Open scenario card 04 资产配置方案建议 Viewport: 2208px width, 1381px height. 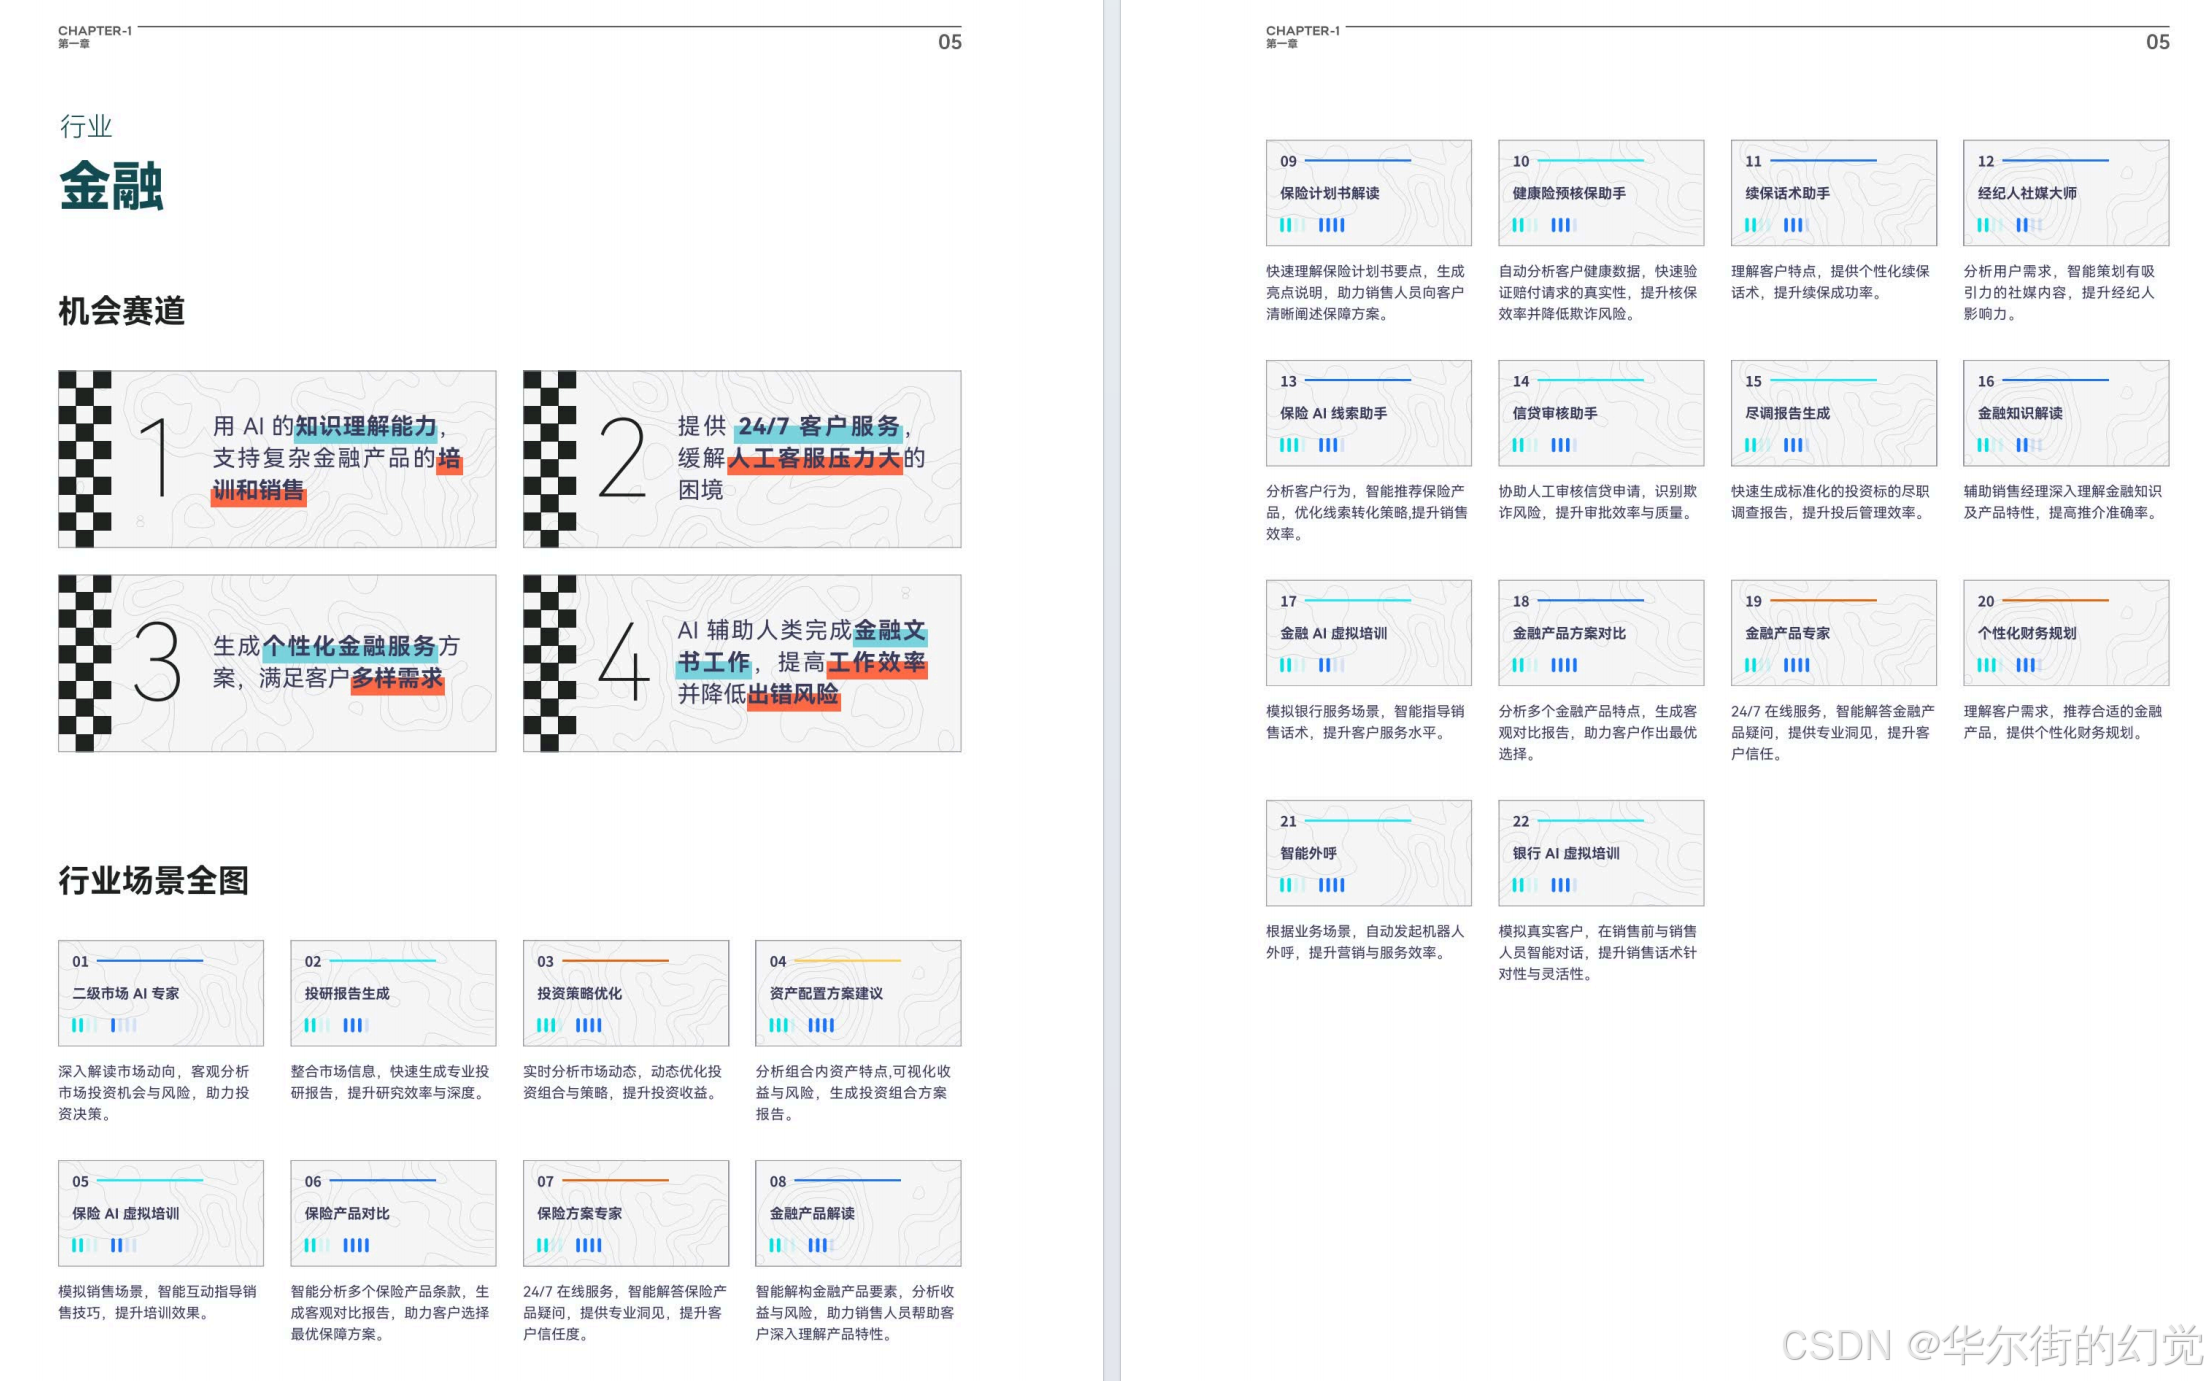pyautogui.click(x=858, y=993)
